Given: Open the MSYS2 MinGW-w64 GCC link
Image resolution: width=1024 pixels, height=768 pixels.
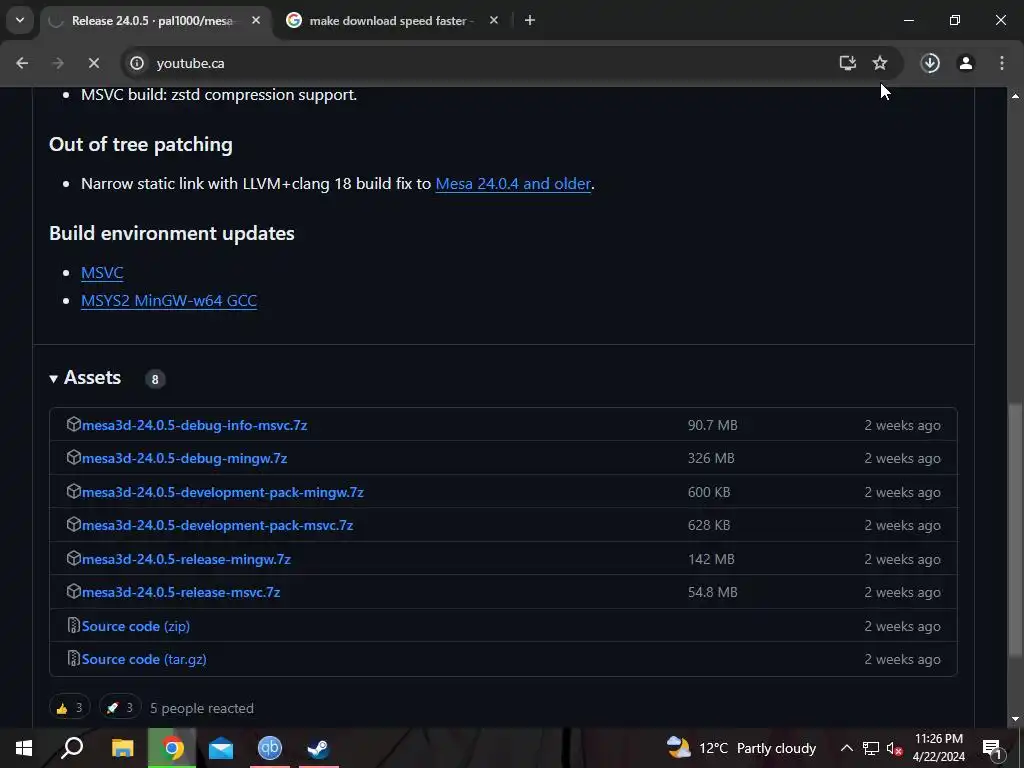Looking at the screenshot, I should coord(168,300).
